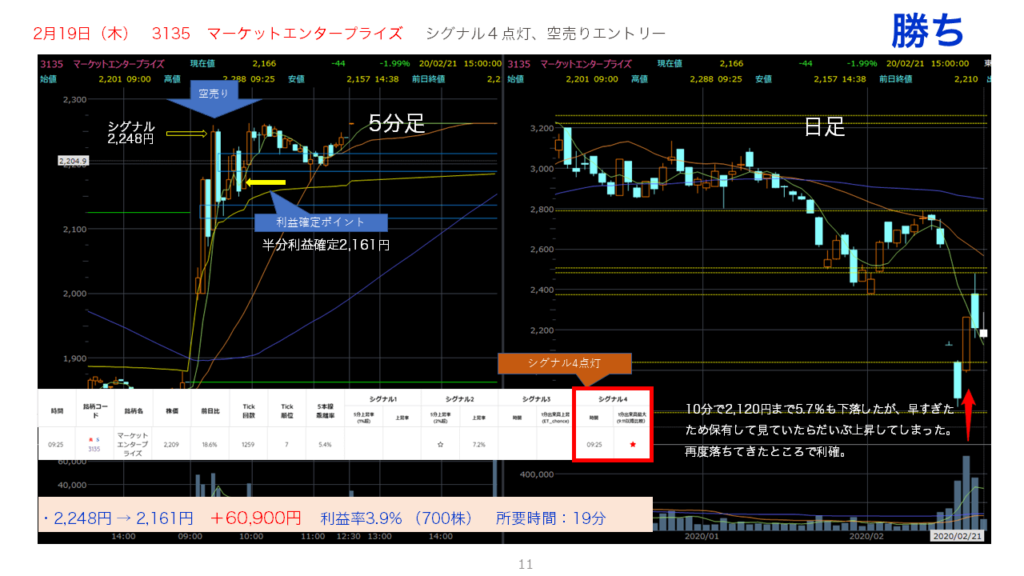The width and height of the screenshot is (1024, 576).
Task: Select the 時間 column header in the table
Action: [x=57, y=411]
